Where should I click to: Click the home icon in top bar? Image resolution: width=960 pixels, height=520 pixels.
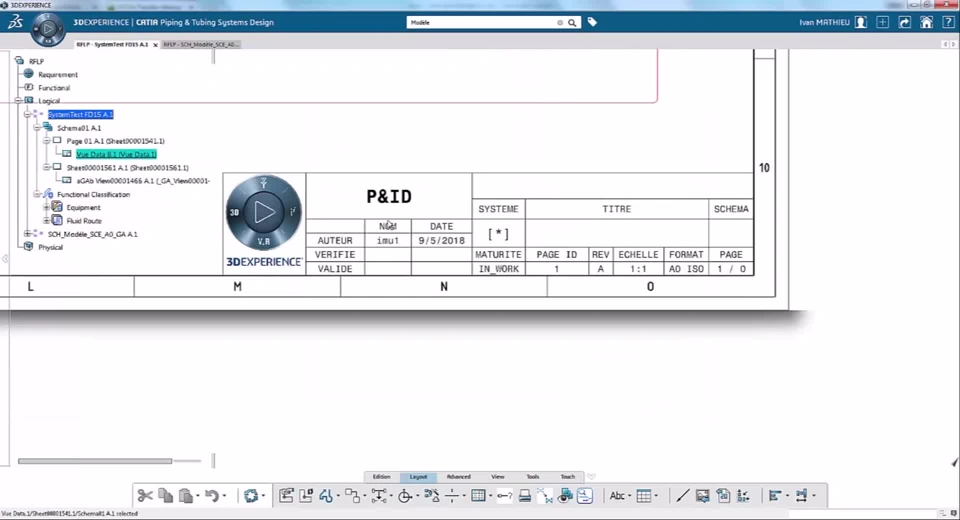(x=926, y=22)
